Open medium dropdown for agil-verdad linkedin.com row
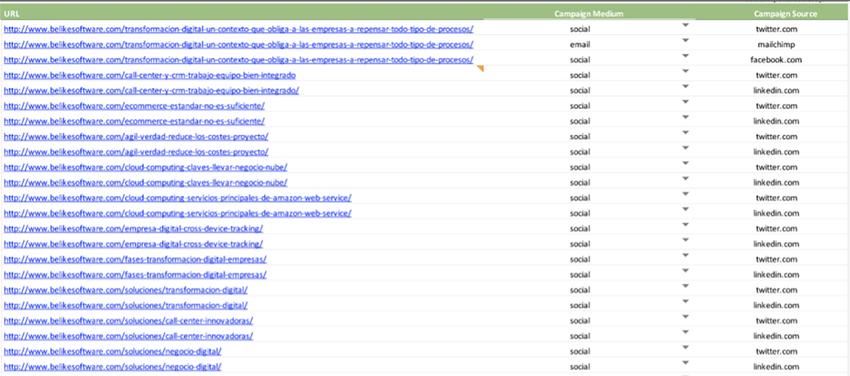This screenshot has width=850, height=376. (685, 148)
